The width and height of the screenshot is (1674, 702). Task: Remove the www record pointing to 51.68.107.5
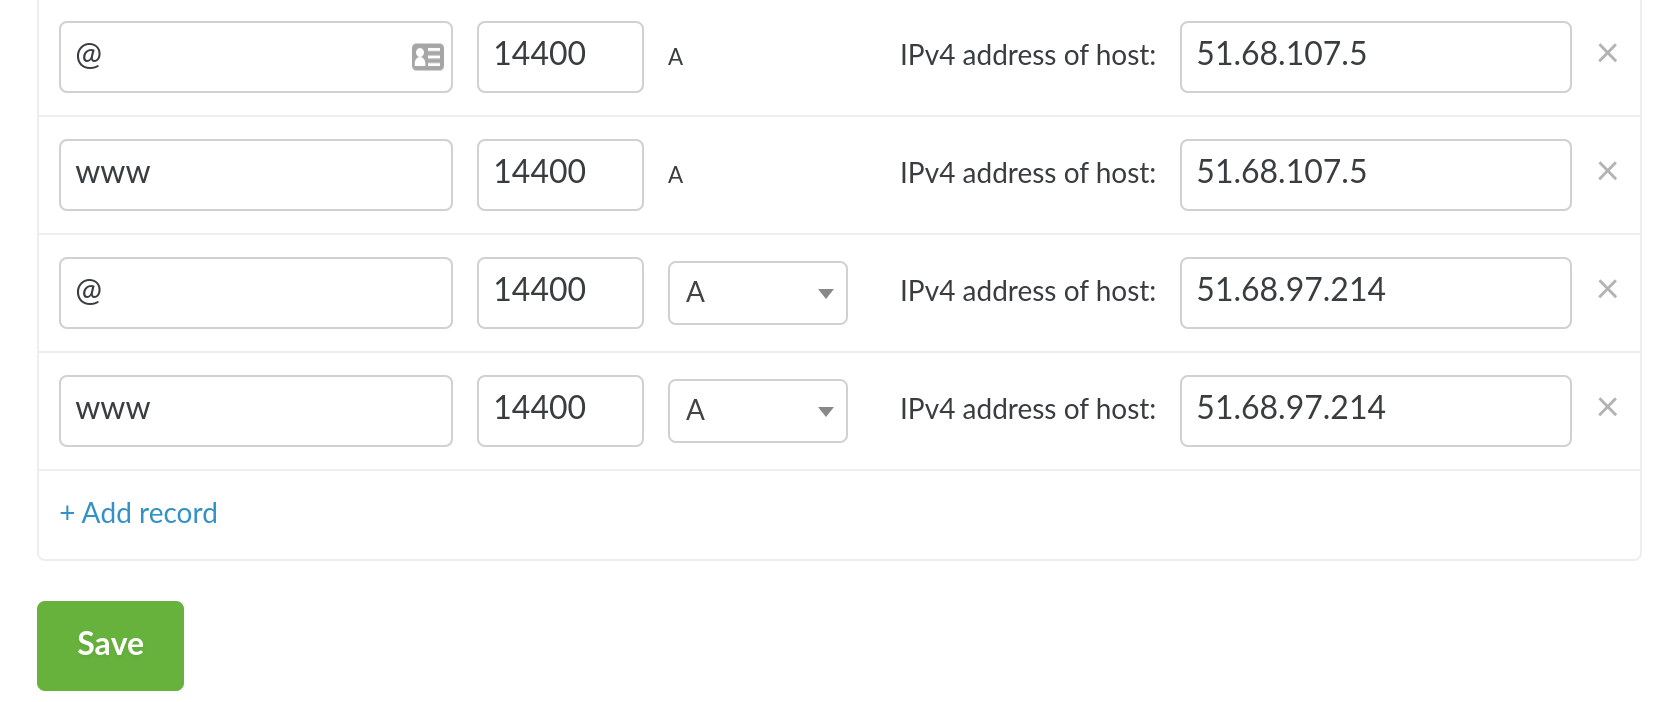pyautogui.click(x=1607, y=172)
